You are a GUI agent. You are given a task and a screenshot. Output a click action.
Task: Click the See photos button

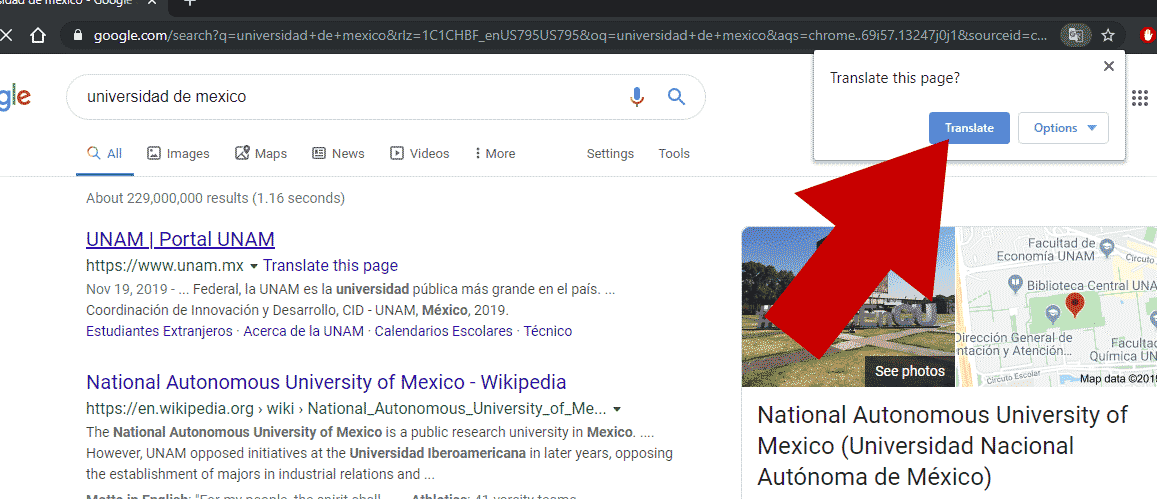[909, 371]
